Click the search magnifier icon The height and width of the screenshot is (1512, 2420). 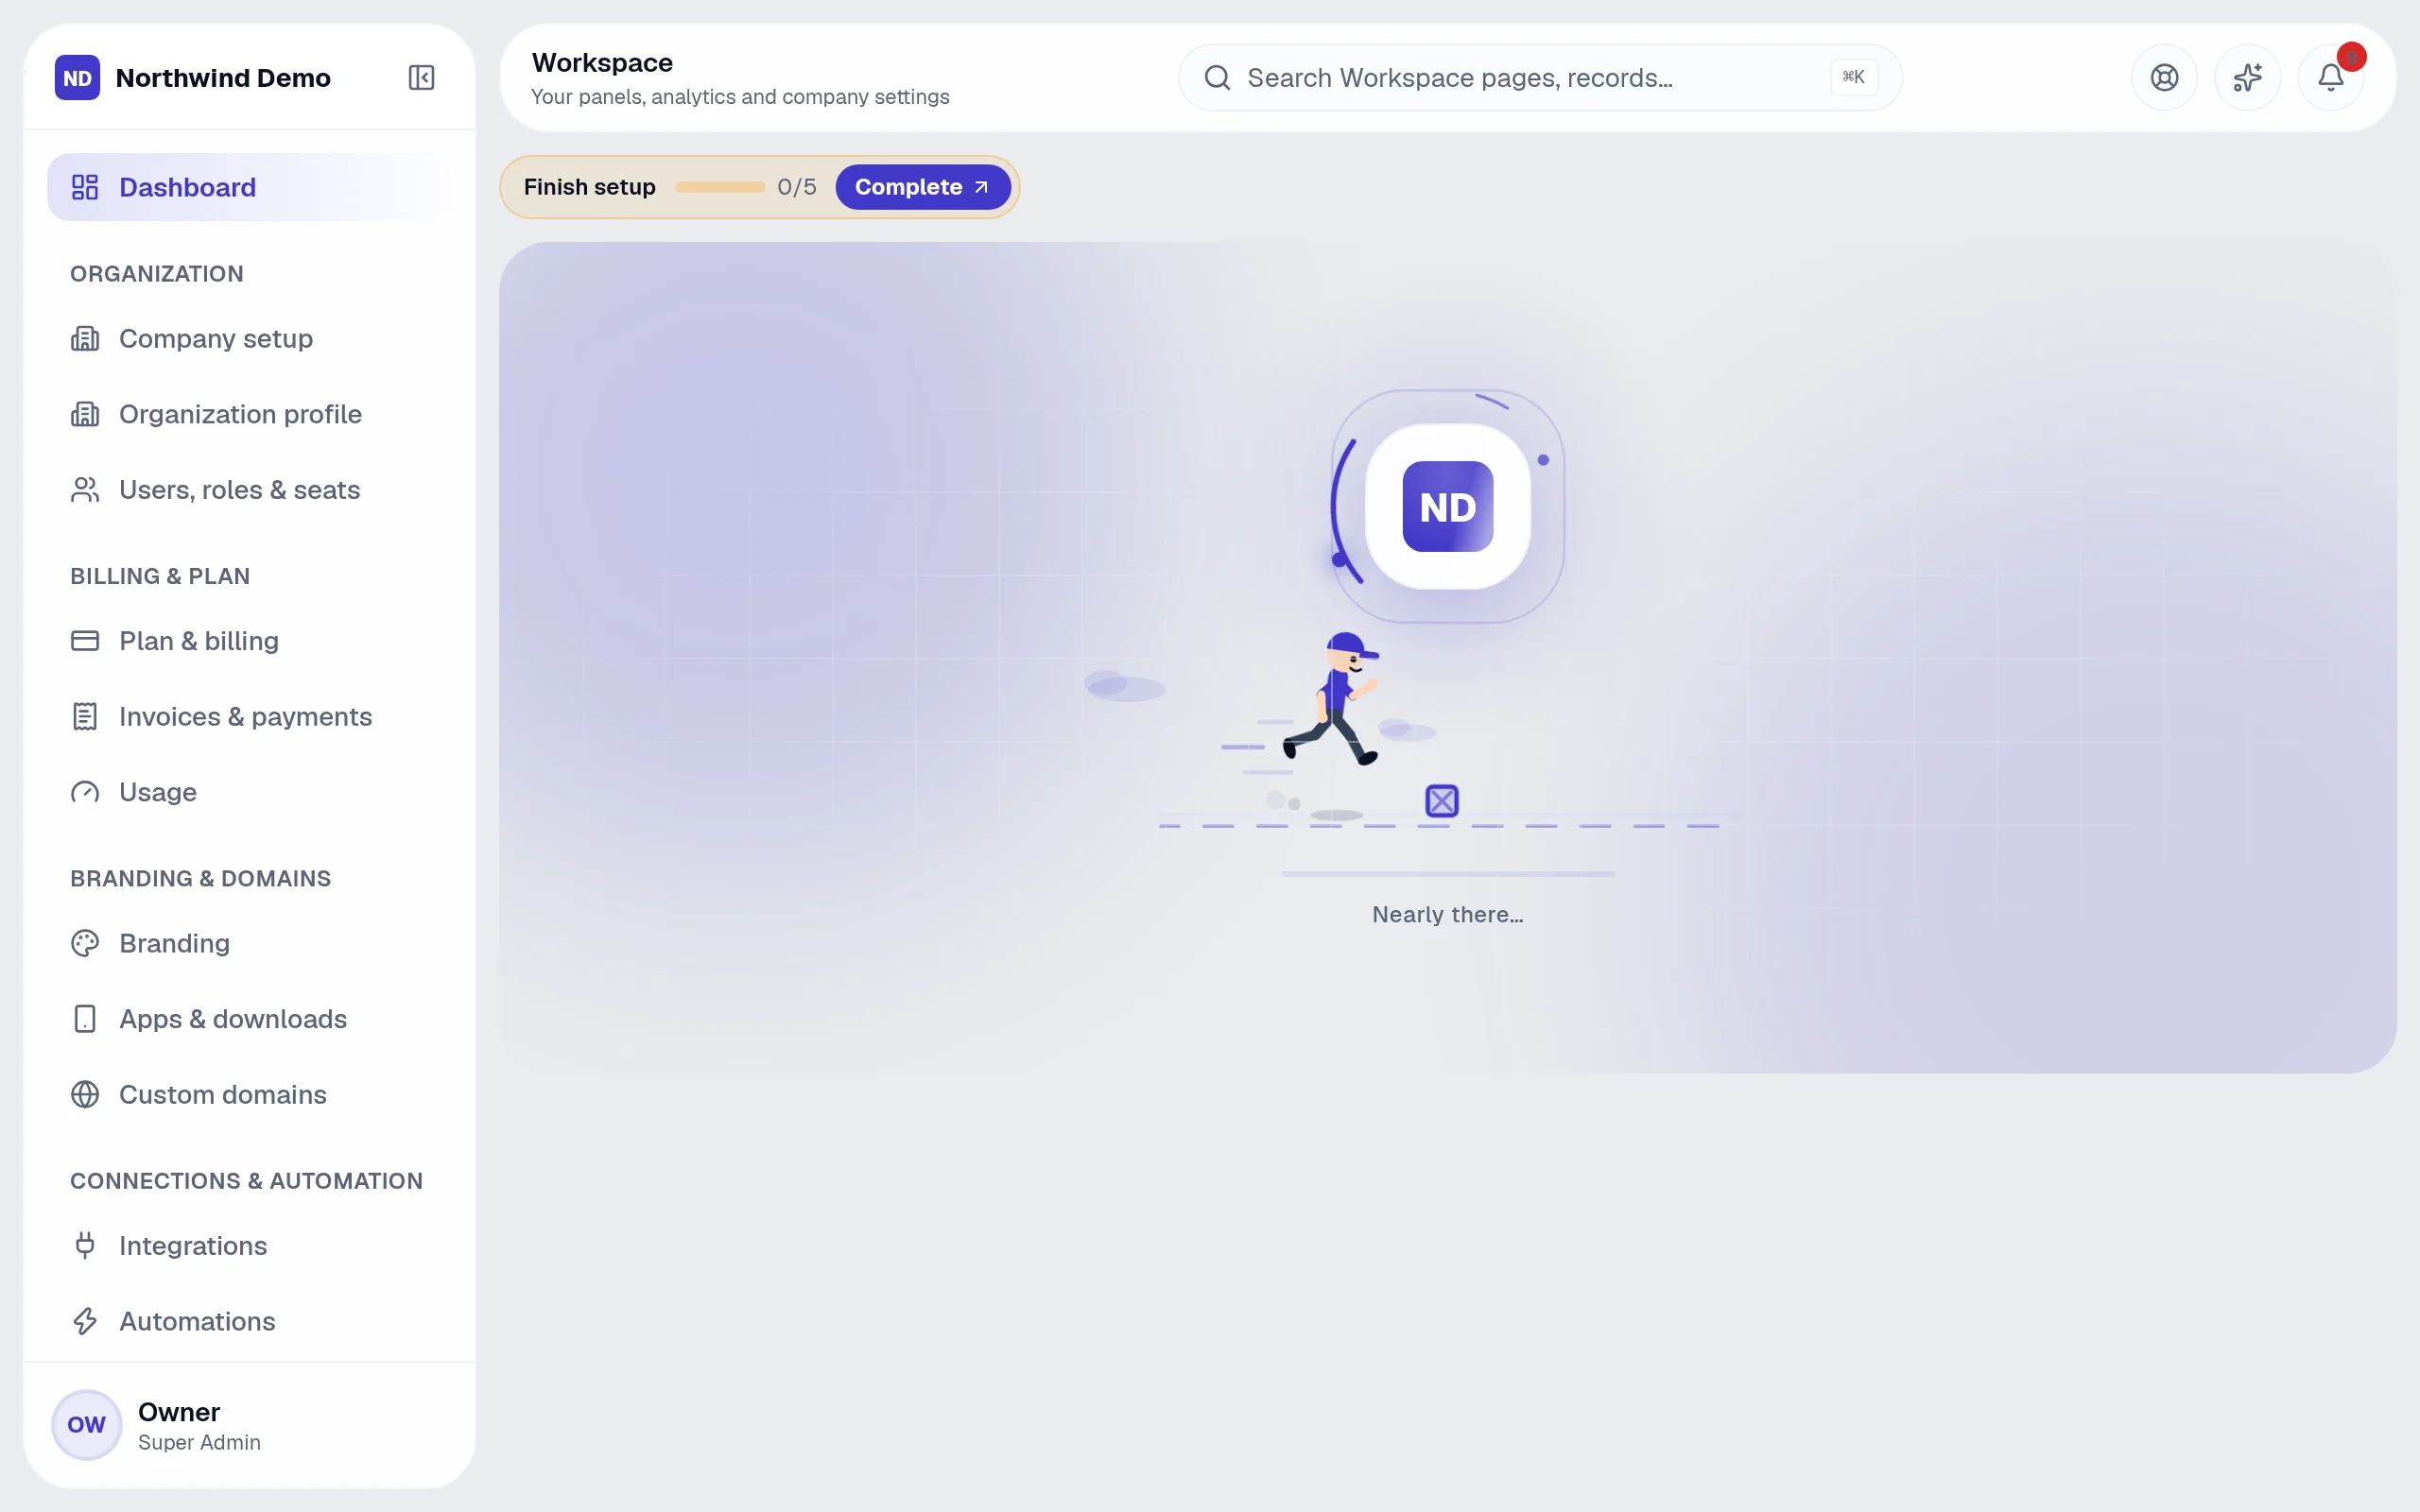(x=1217, y=77)
